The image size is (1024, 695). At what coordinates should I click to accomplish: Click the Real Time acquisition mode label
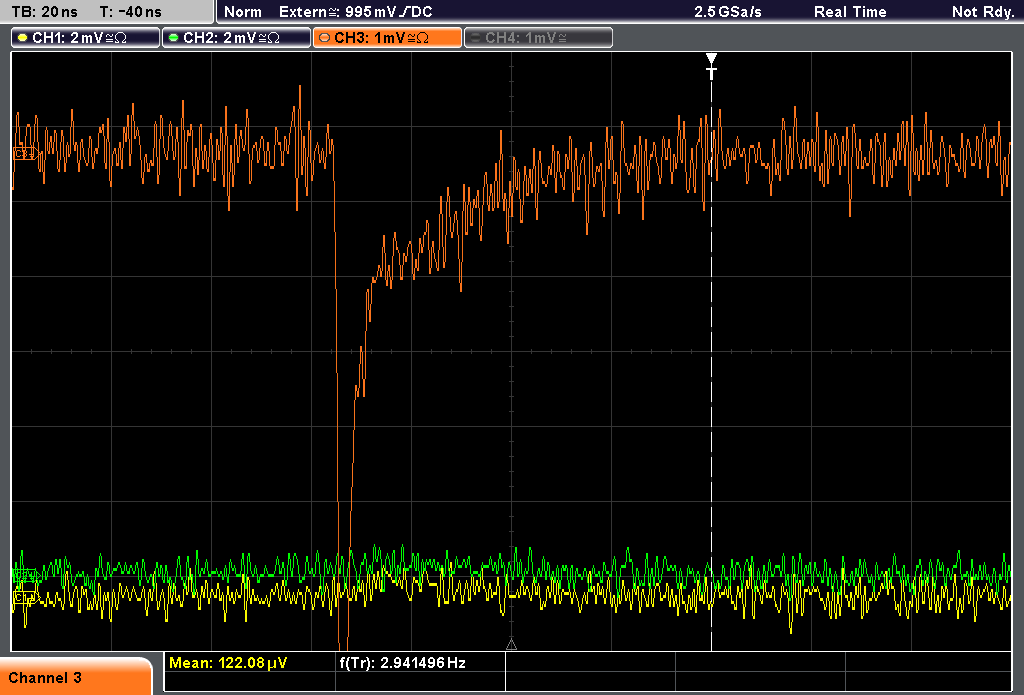tap(850, 12)
